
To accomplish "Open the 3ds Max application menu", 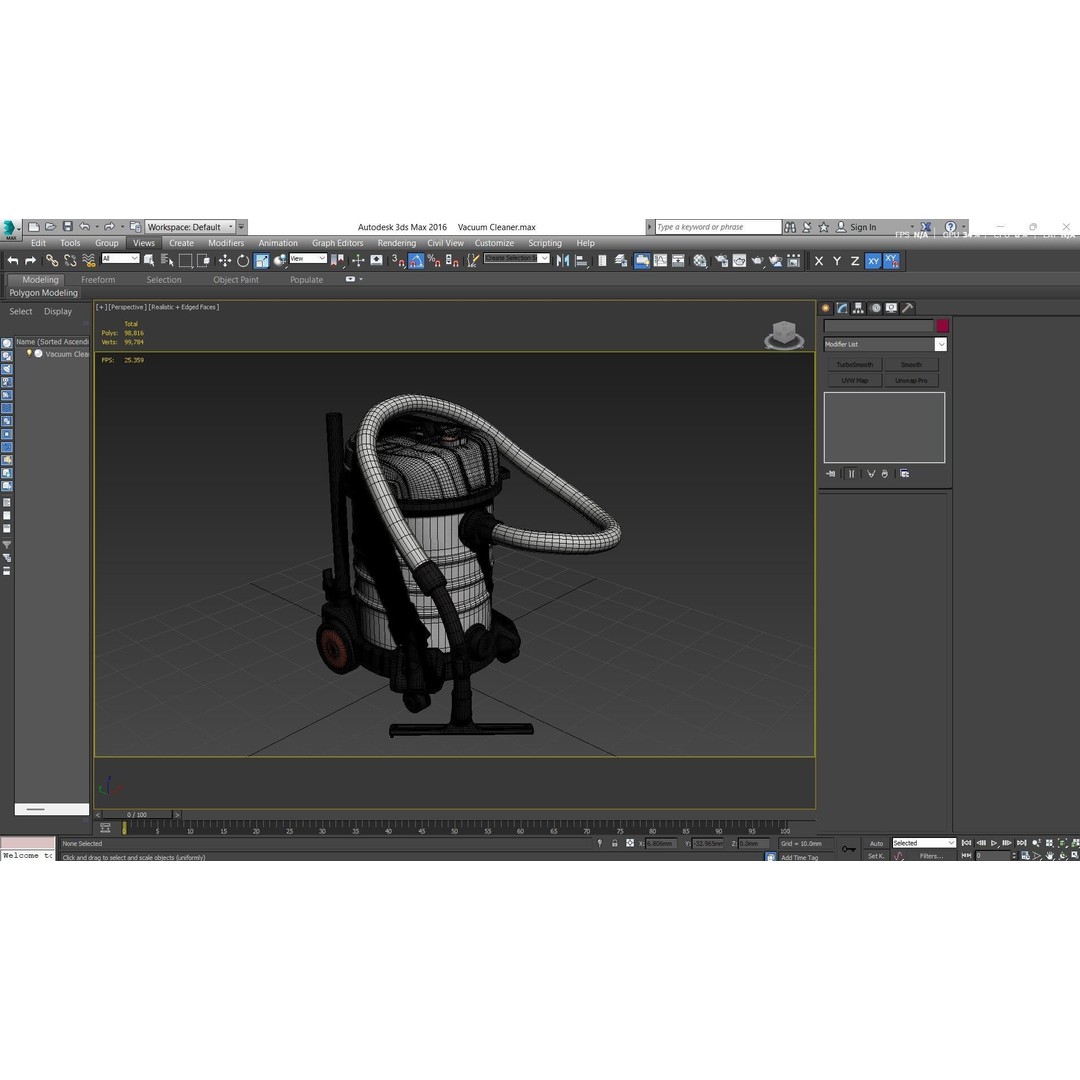I will point(10,229).
